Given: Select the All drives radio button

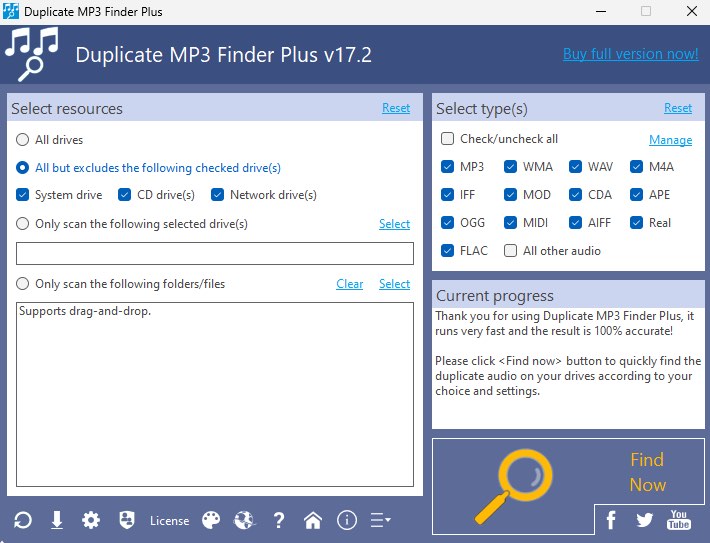Looking at the screenshot, I should pos(22,139).
